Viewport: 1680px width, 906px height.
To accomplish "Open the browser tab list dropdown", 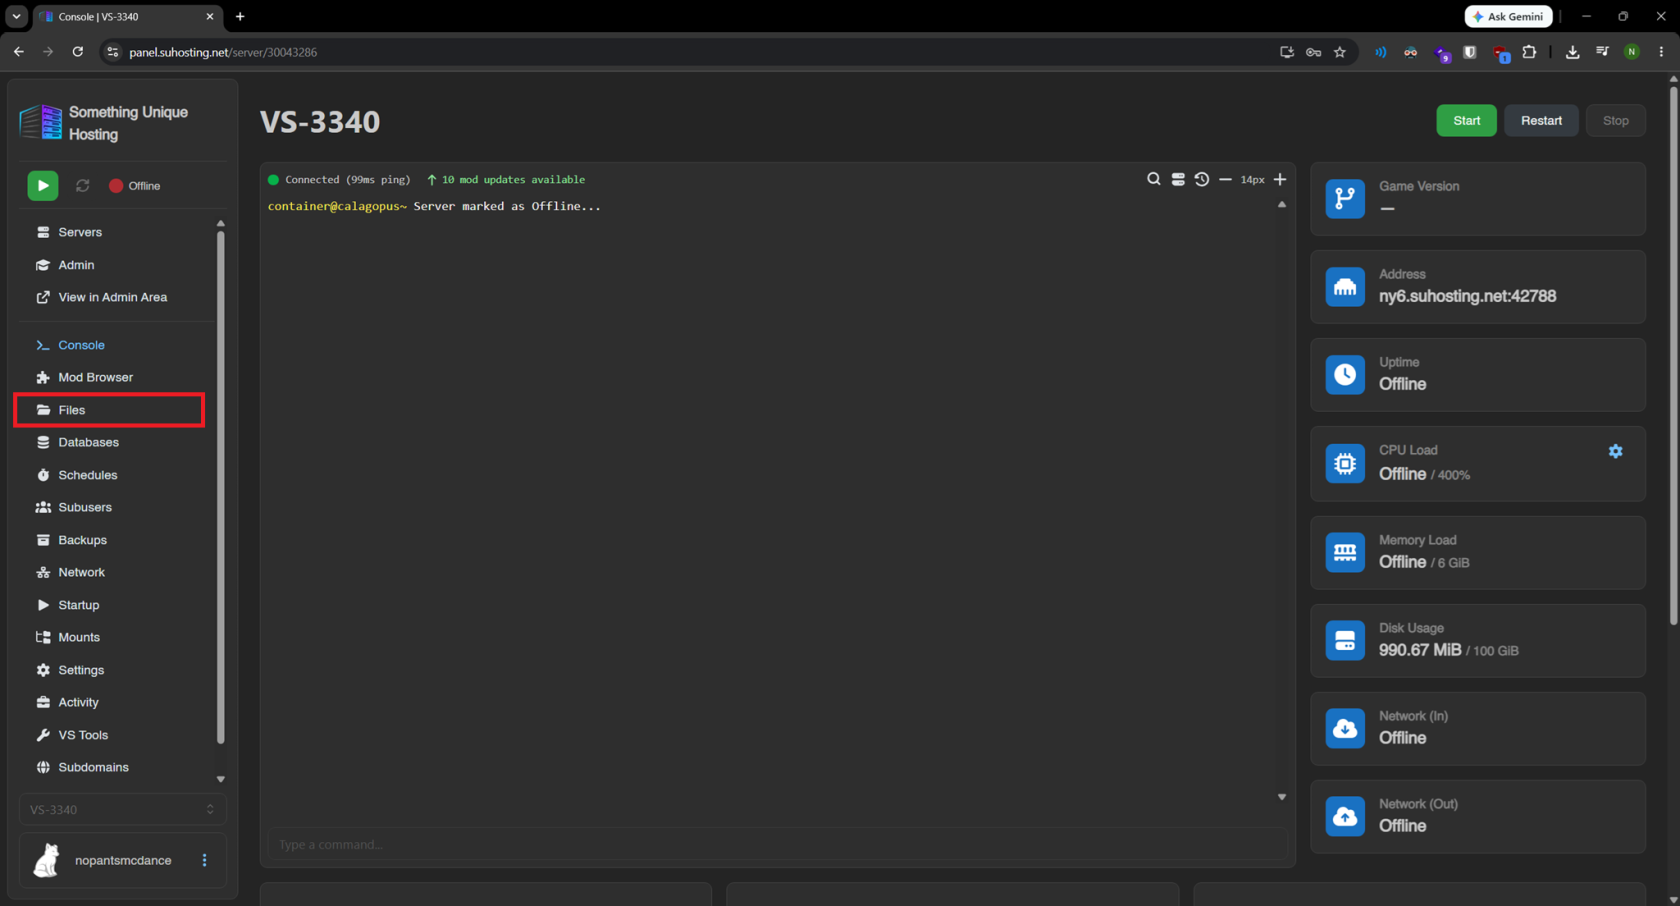I will tap(16, 16).
